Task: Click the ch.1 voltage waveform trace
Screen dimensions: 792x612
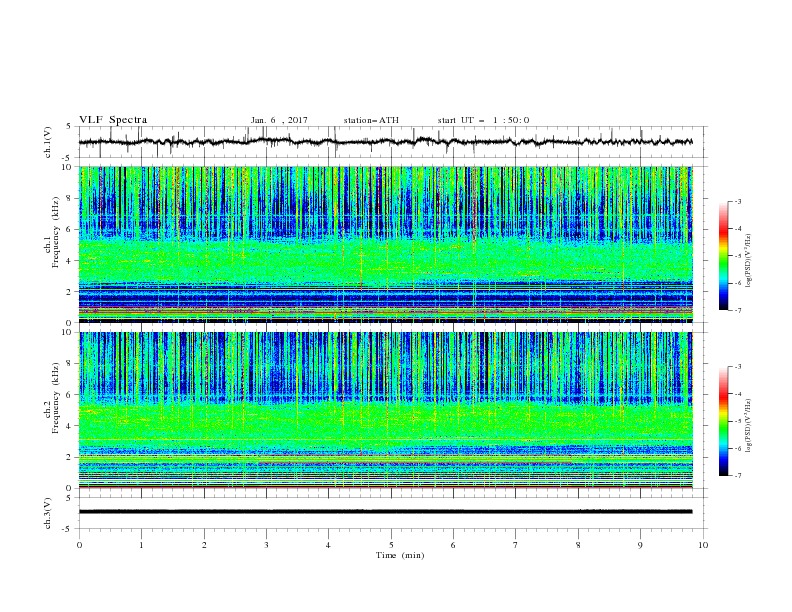Action: point(385,142)
